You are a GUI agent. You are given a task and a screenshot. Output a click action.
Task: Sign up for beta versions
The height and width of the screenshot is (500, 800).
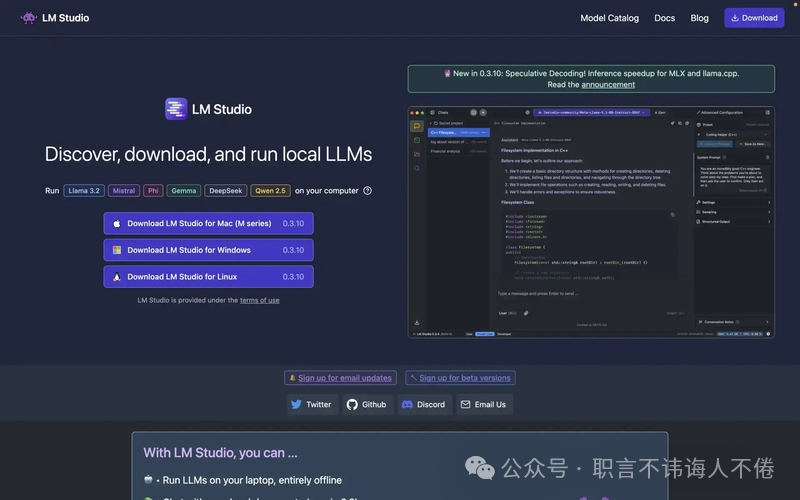pos(460,378)
